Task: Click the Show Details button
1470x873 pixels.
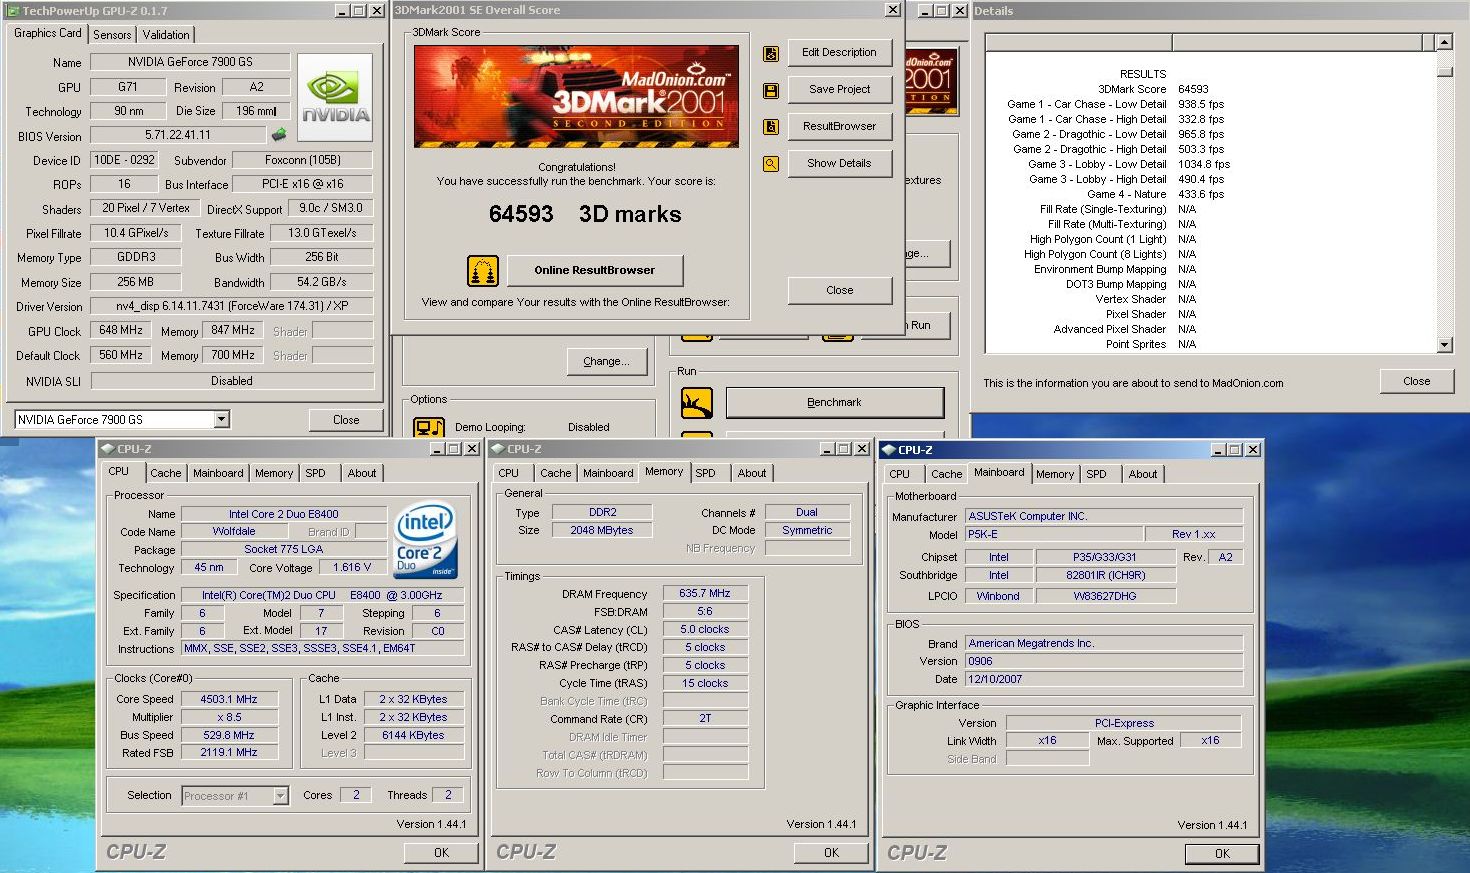Action: click(x=839, y=164)
